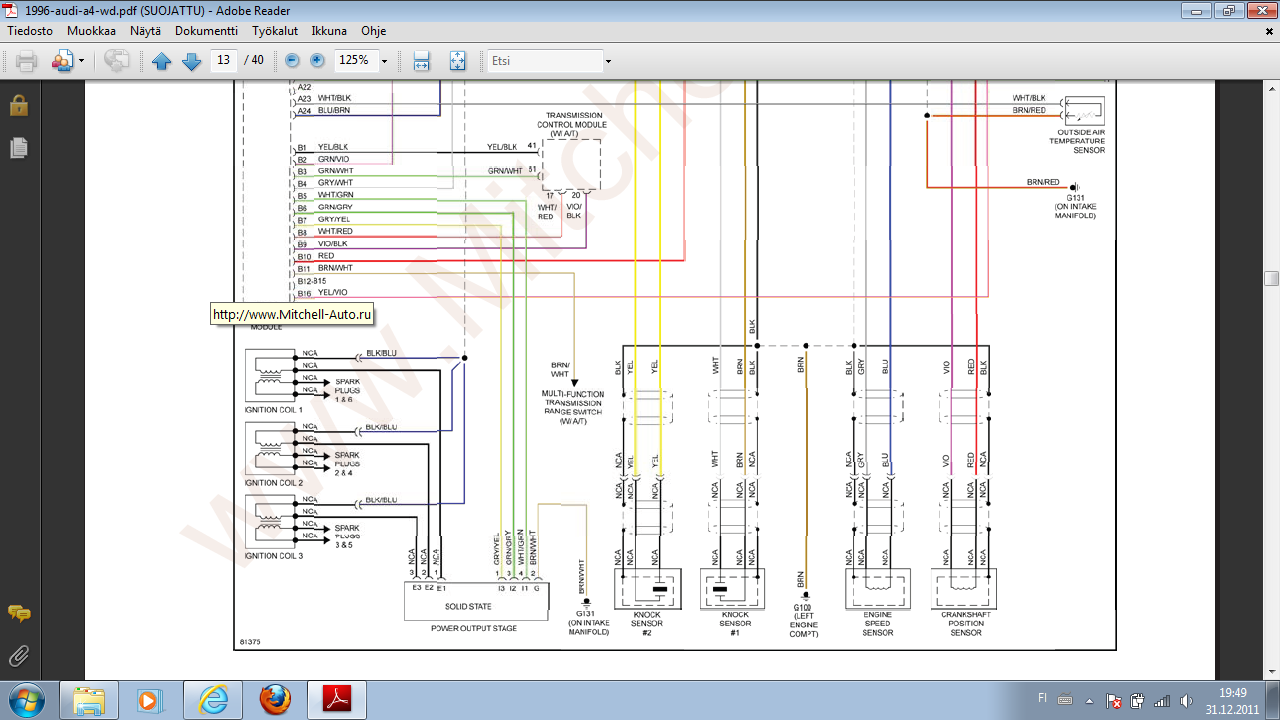Screen dimensions: 1280x720
Task: Click the Windows Start button
Action: (25, 699)
